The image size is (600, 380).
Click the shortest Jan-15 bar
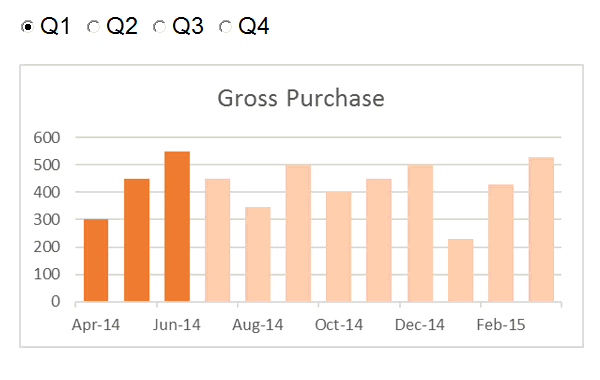pos(461,270)
